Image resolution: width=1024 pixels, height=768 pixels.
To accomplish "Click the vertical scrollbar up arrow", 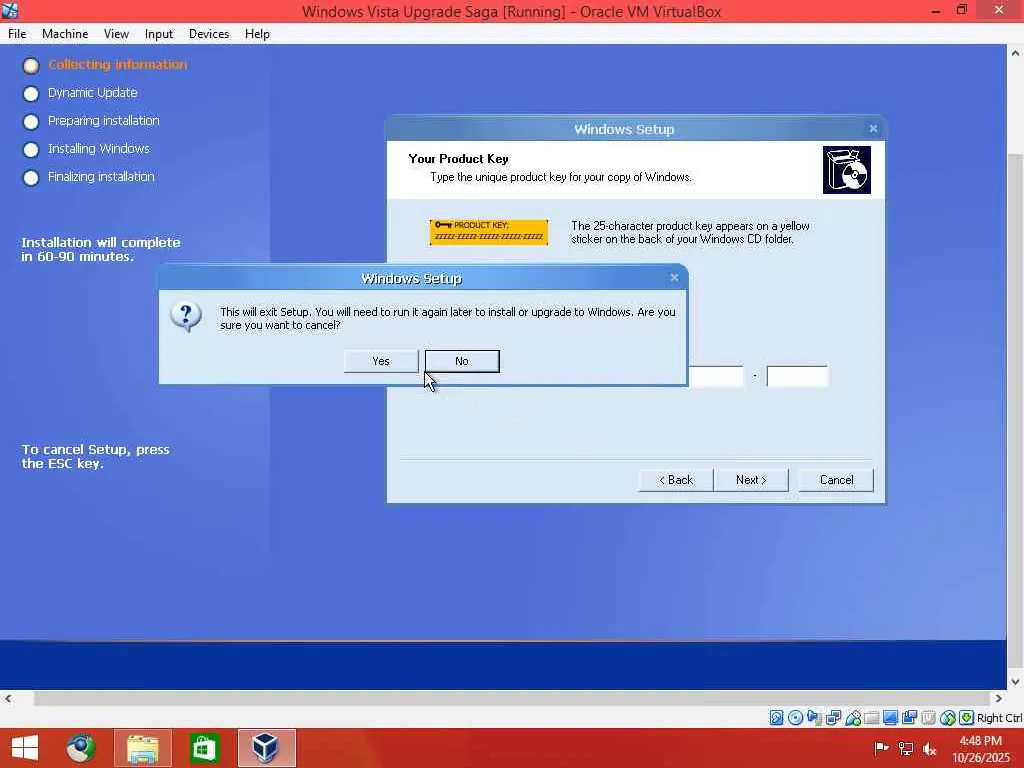I will (1015, 53).
